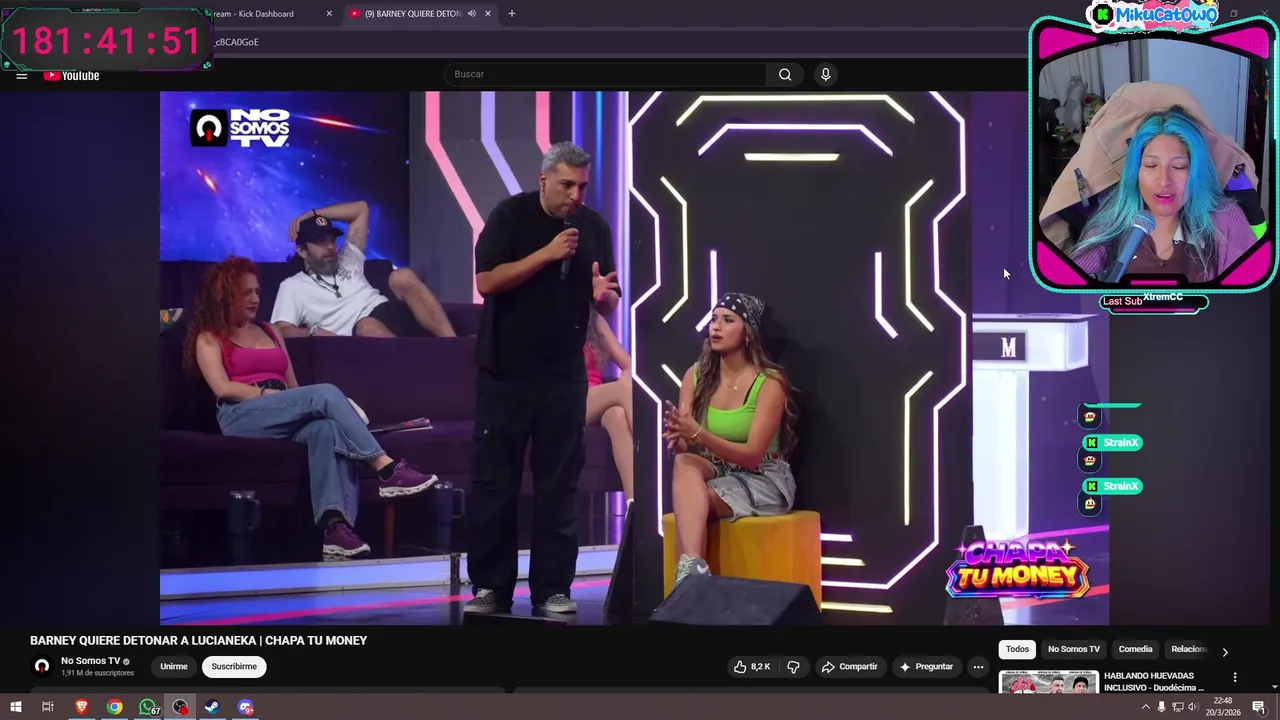Open the Windows notification center
1280x720 pixels.
(1259, 707)
